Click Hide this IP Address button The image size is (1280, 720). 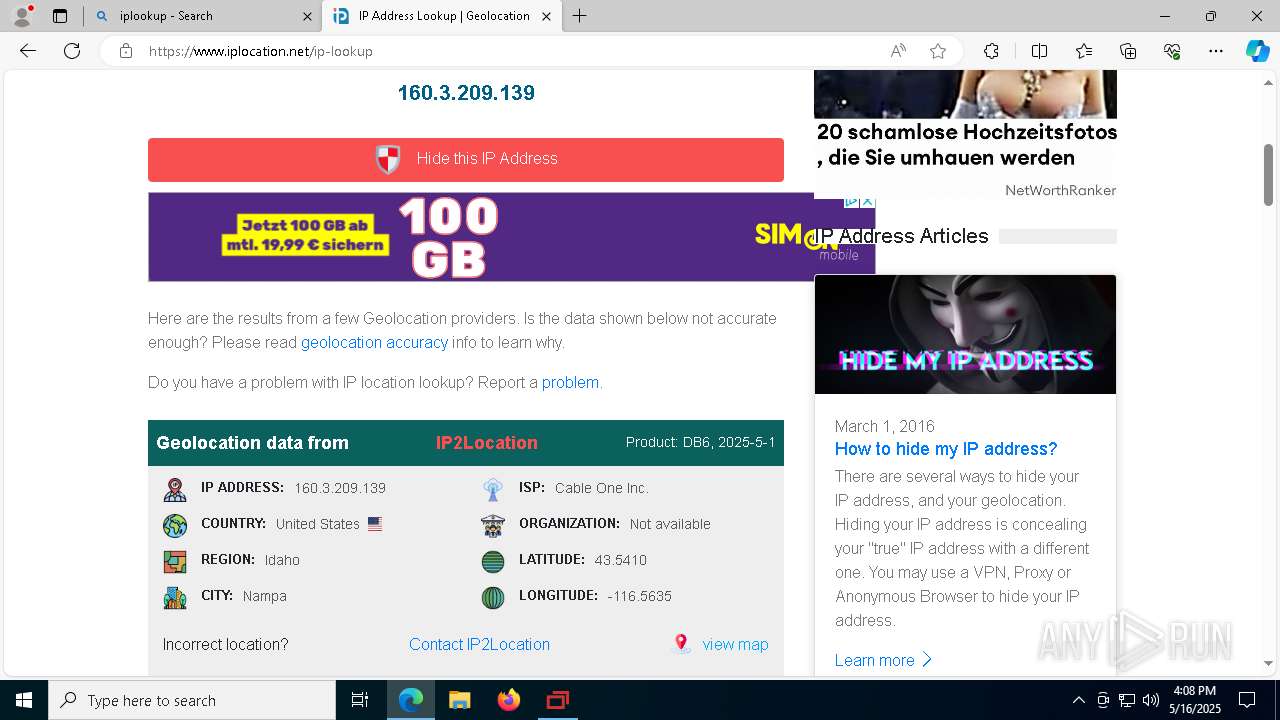point(466,159)
